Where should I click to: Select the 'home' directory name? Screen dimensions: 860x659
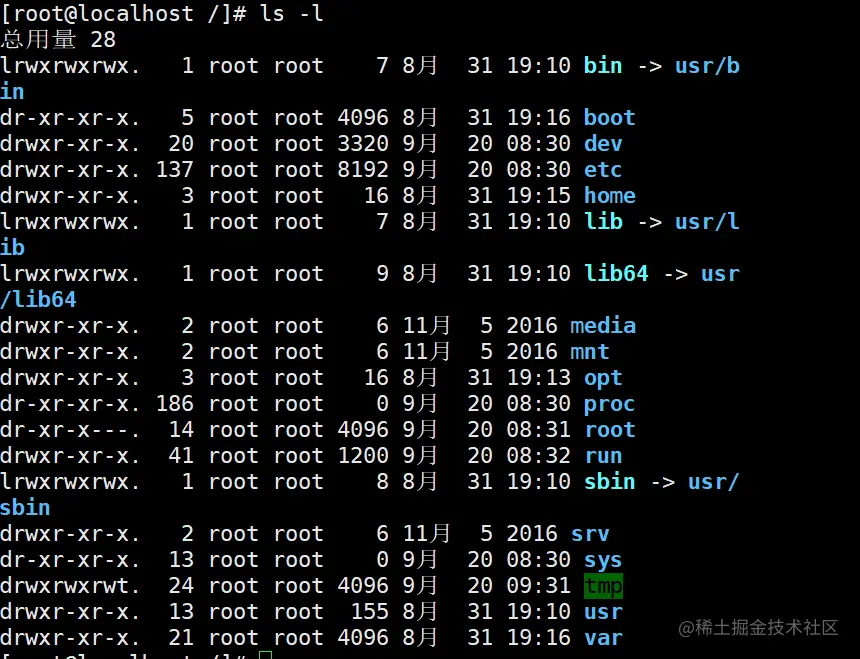coord(609,196)
